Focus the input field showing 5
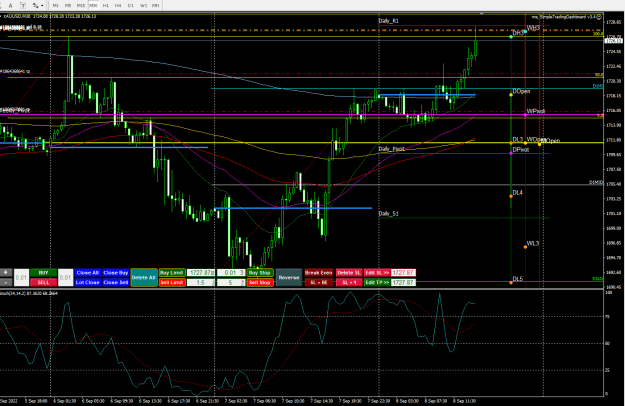The height and width of the screenshot is (406, 625). point(231,282)
